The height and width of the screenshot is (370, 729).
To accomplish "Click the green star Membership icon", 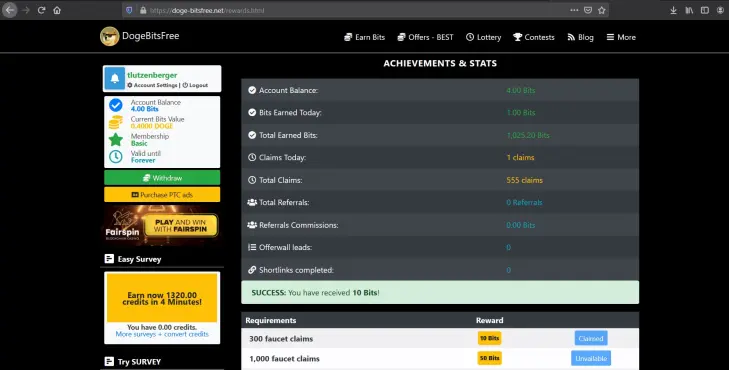I will tap(116, 139).
